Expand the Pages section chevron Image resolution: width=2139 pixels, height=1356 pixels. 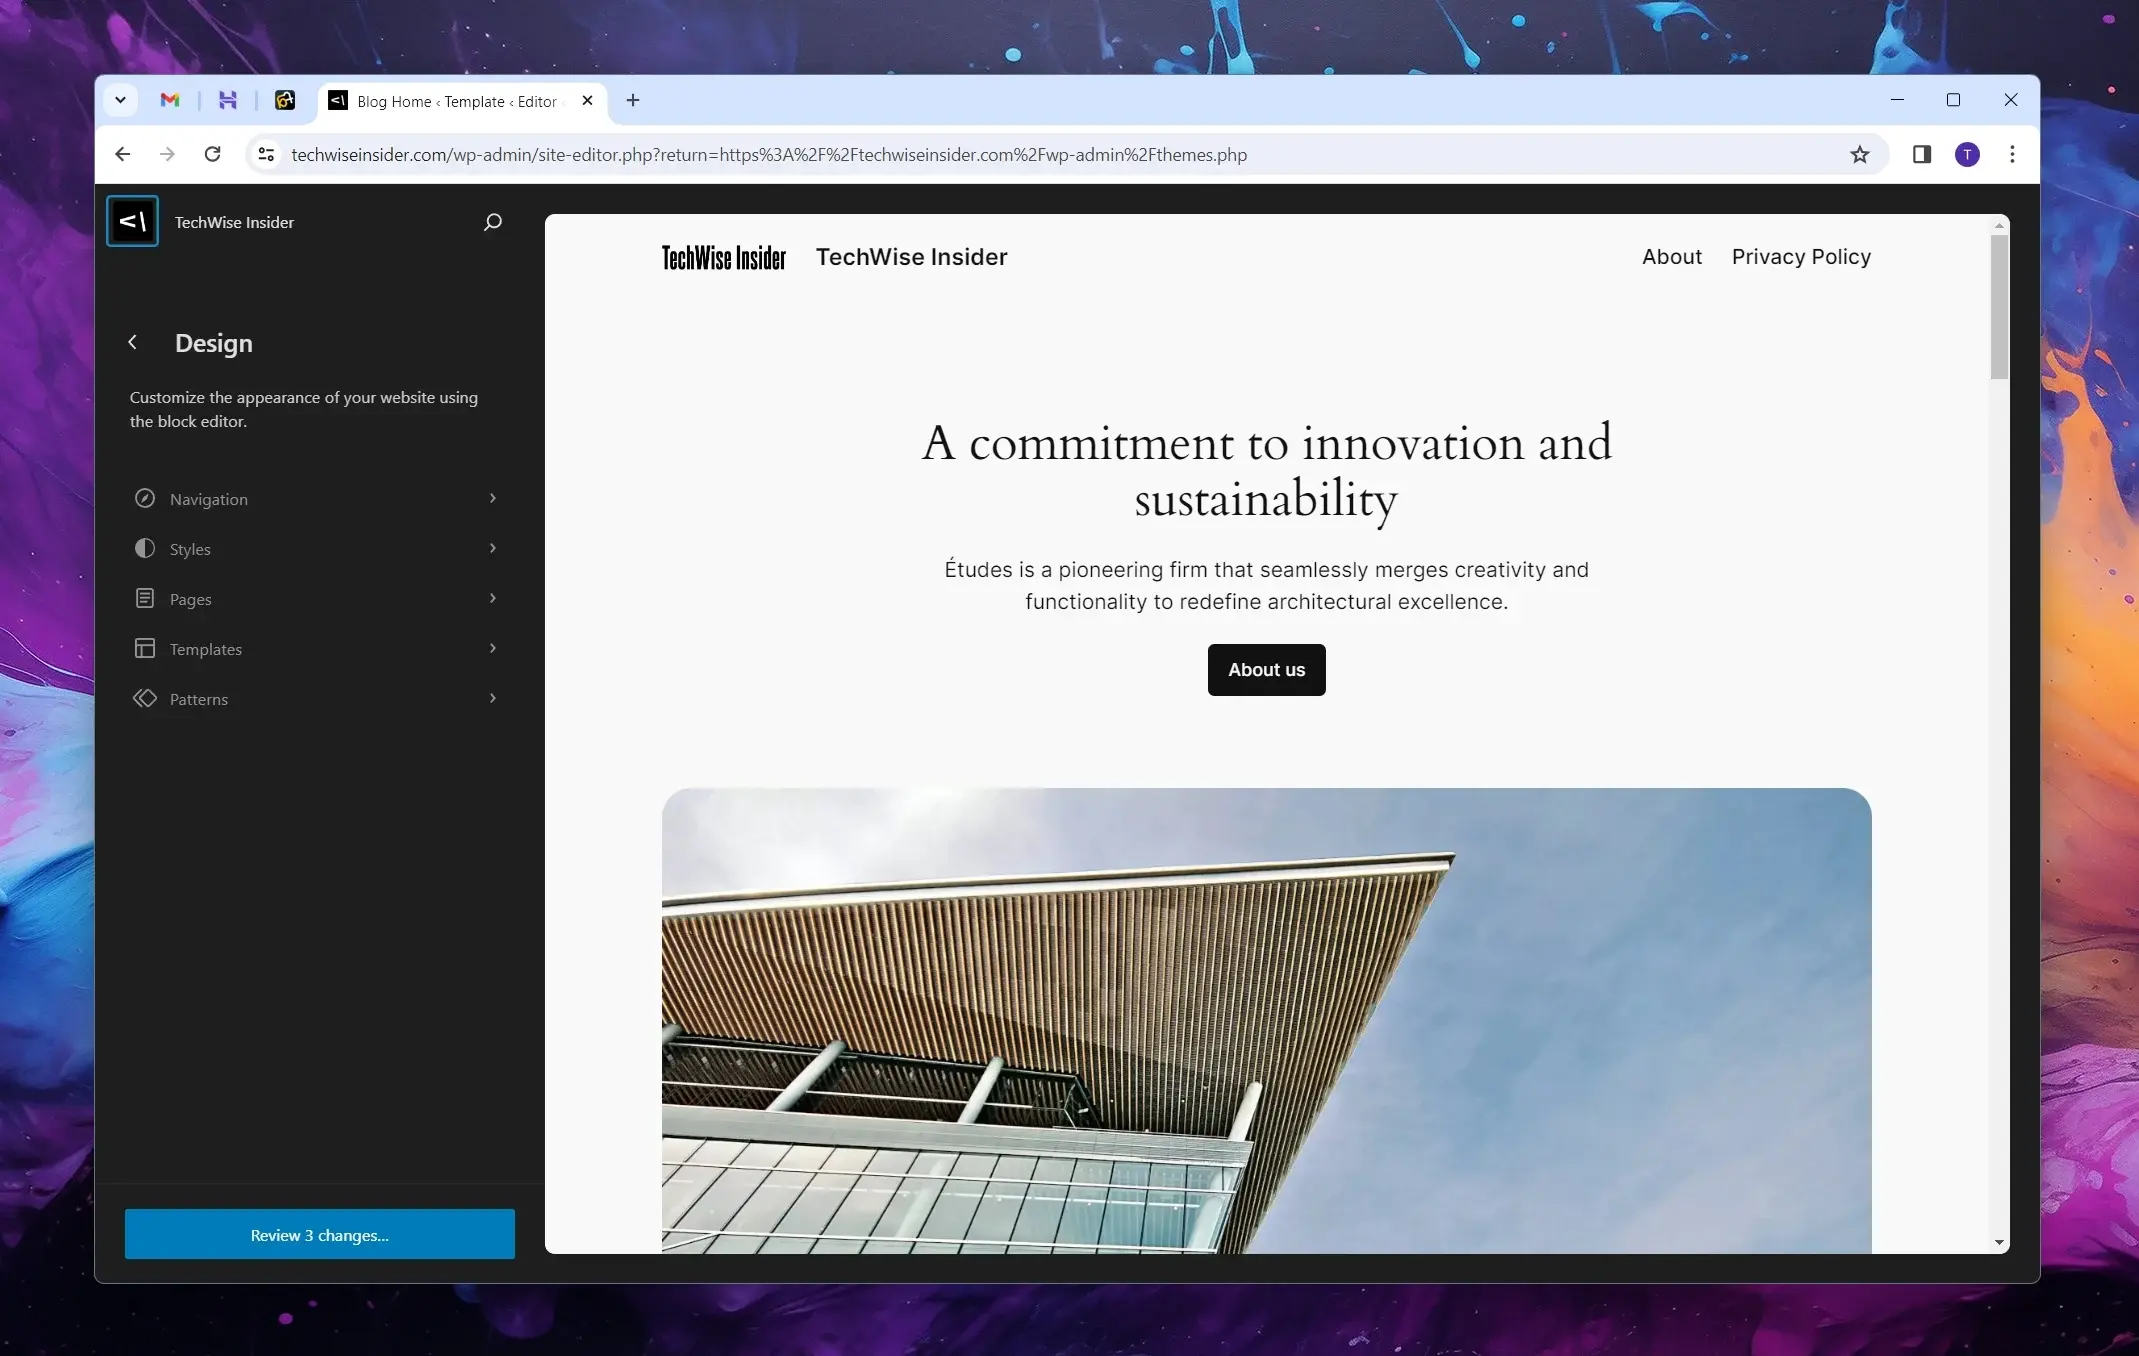coord(492,598)
